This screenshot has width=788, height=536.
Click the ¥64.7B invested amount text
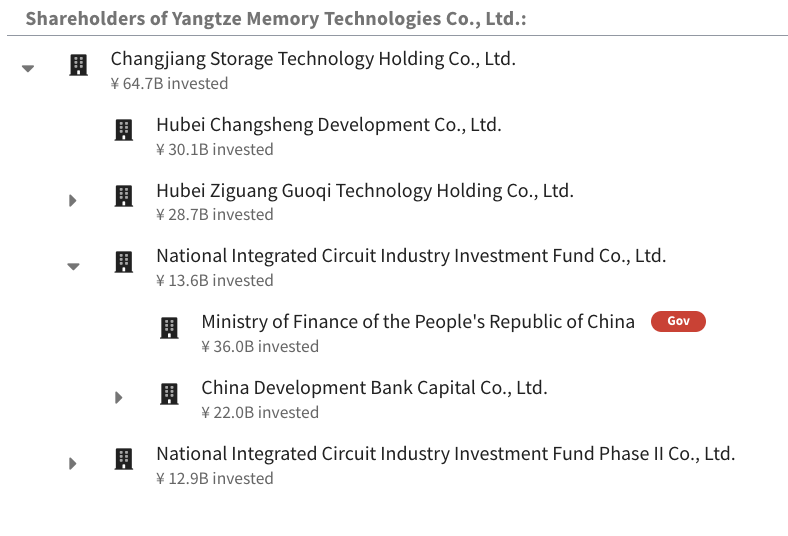pyautogui.click(x=169, y=84)
